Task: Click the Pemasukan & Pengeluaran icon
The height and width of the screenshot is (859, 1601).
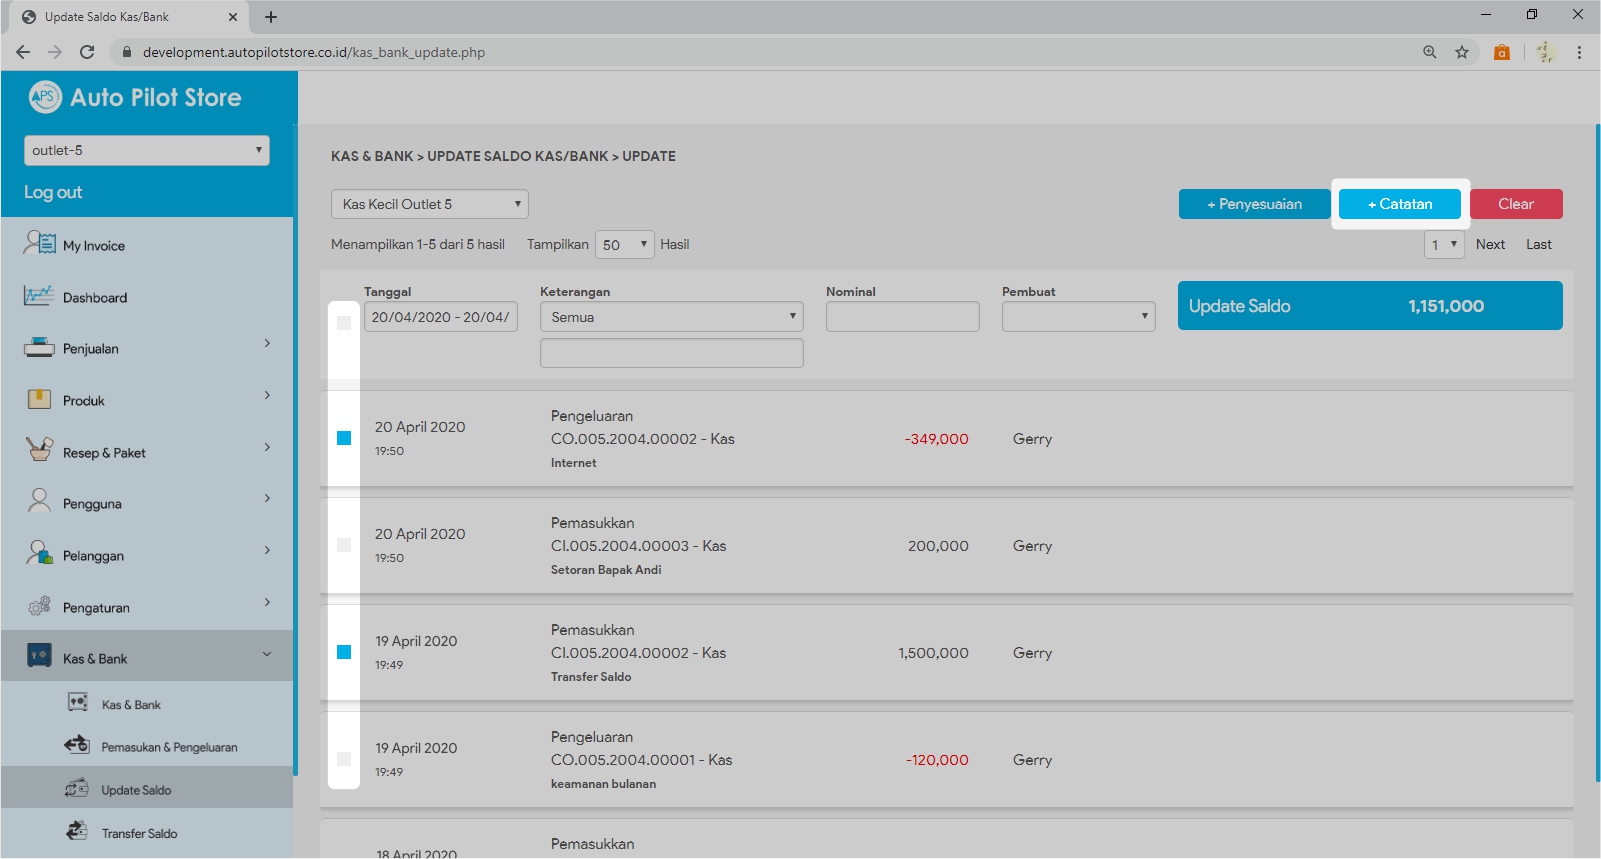Action: point(77,745)
